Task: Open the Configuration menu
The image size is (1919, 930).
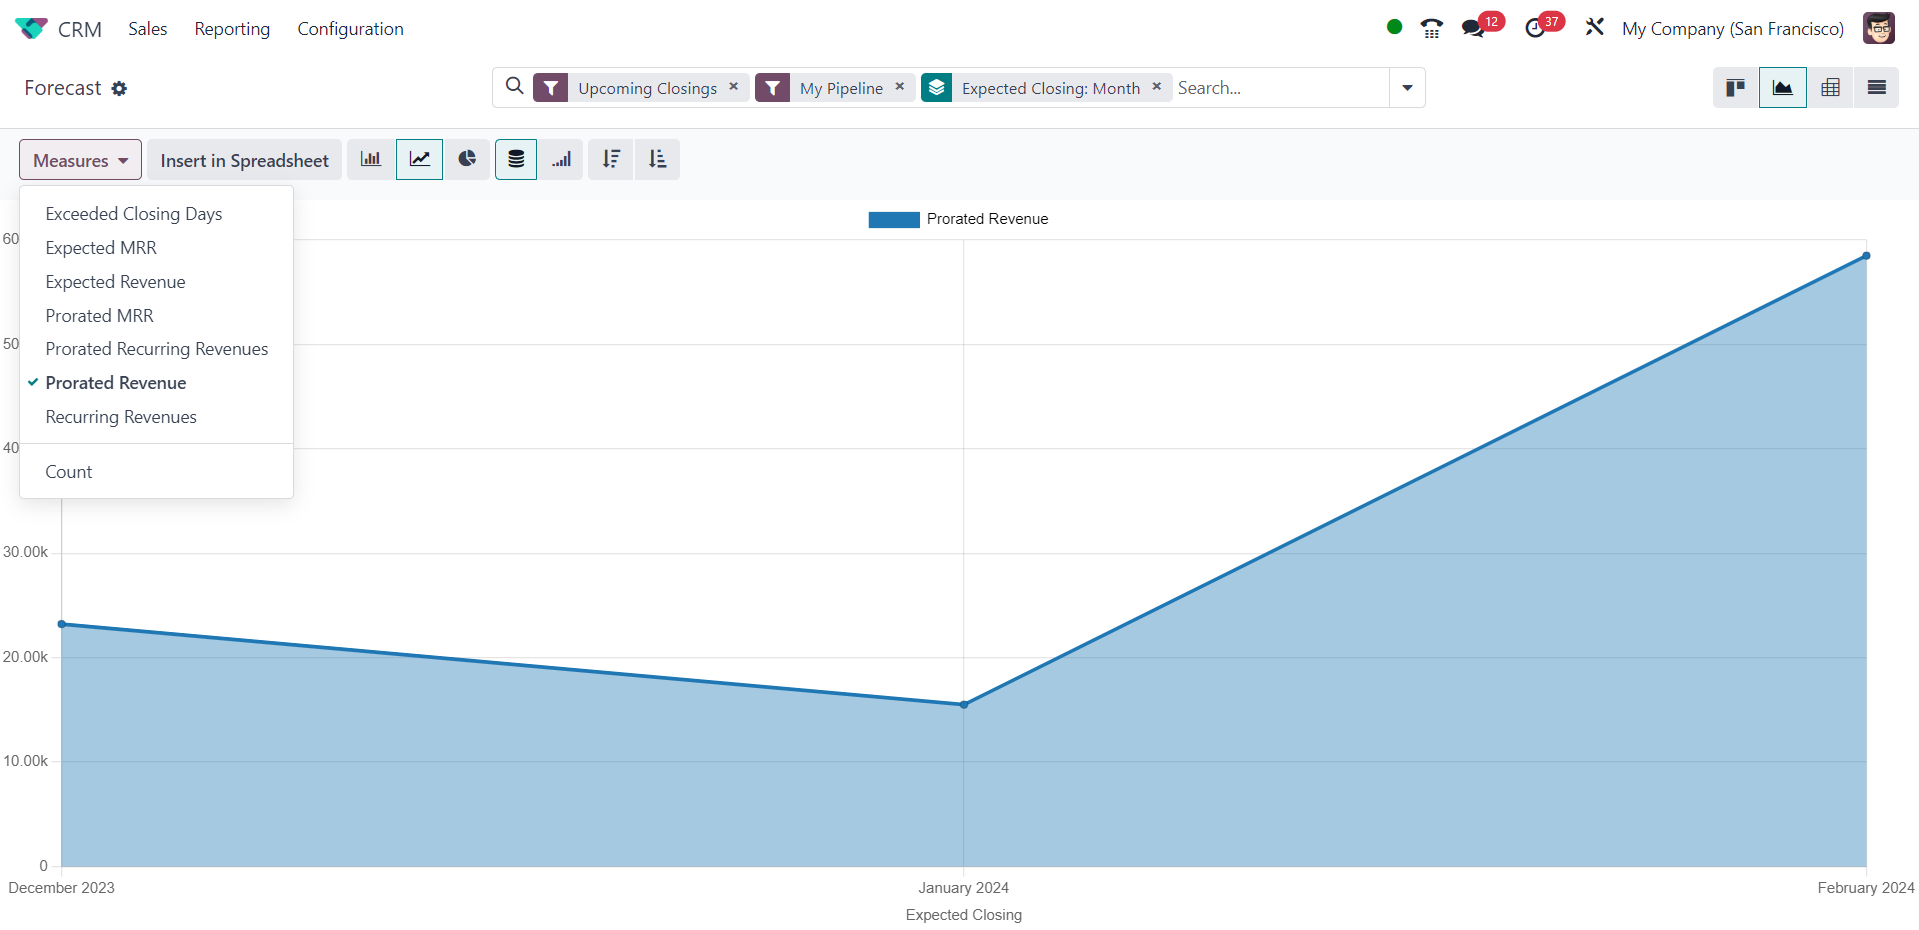Action: (x=350, y=29)
